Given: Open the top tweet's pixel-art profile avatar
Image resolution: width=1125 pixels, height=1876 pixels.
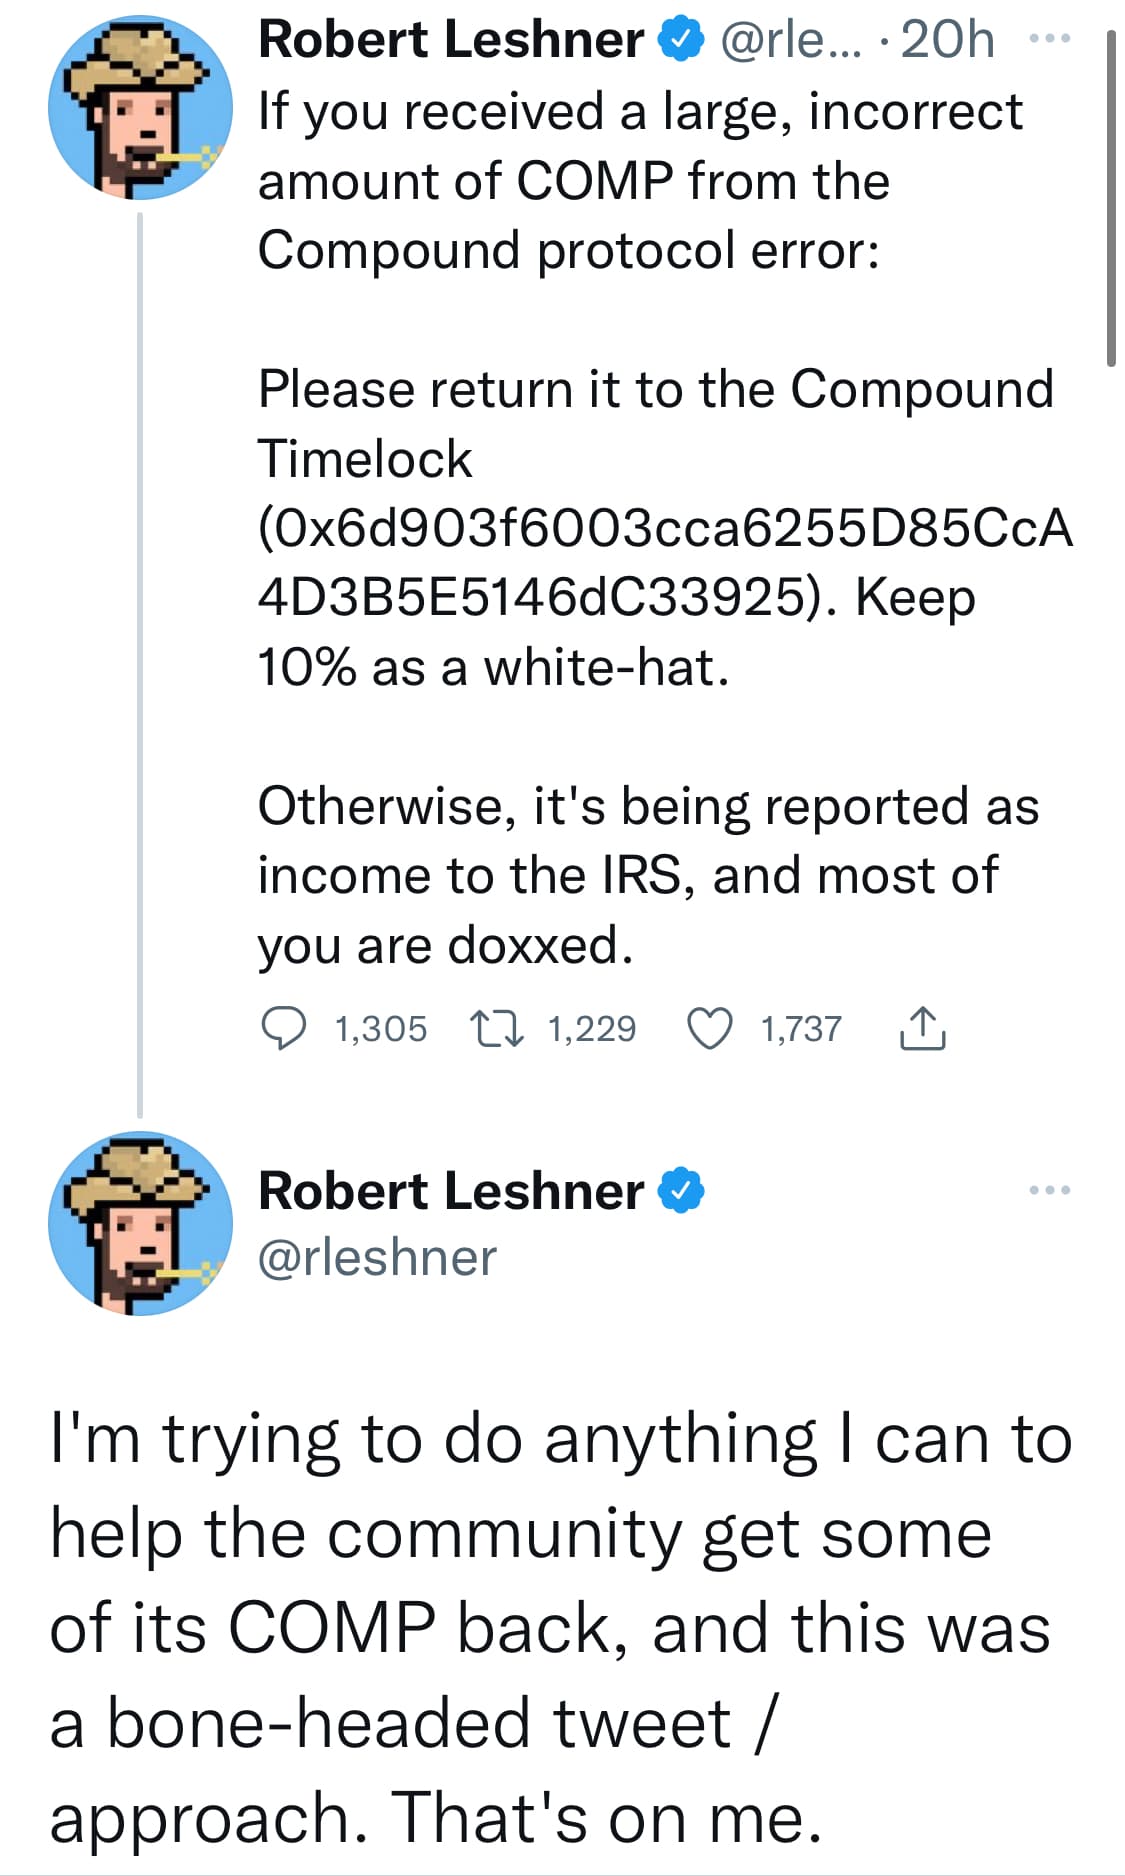Looking at the screenshot, I should click(x=140, y=107).
